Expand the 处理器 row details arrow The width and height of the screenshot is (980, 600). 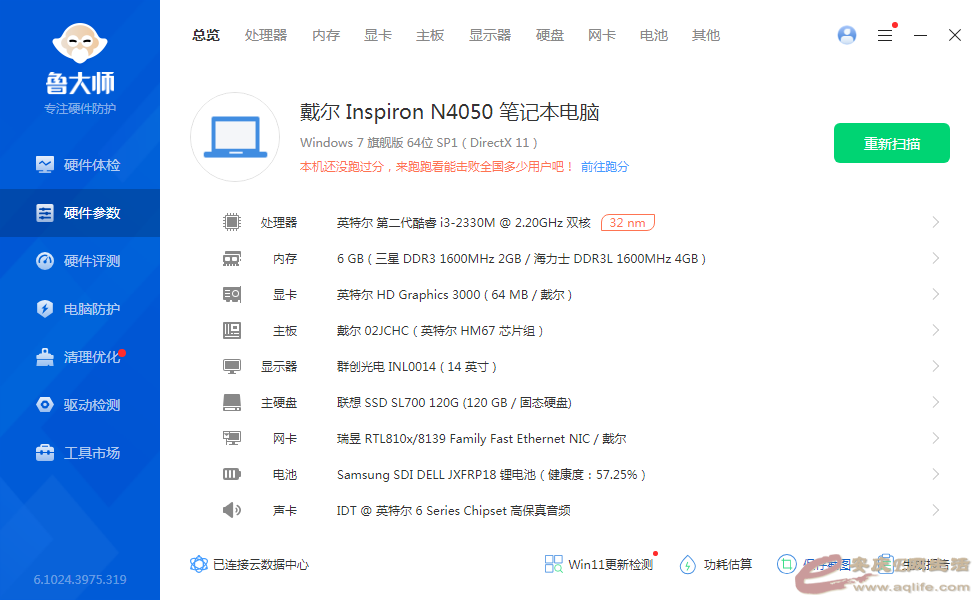tap(935, 222)
